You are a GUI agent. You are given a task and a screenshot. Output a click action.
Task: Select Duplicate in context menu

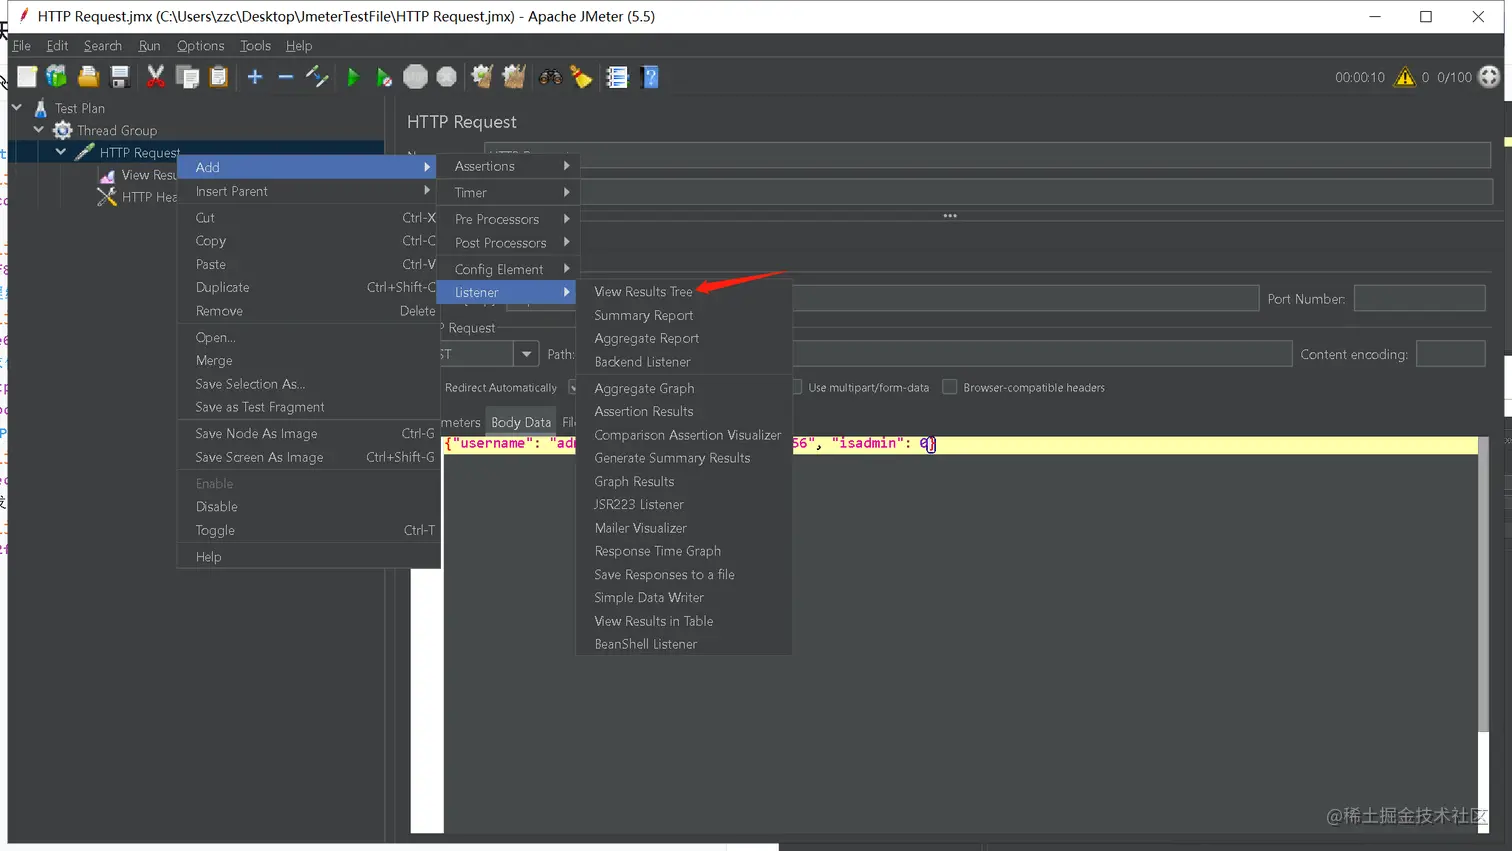coord(308,287)
